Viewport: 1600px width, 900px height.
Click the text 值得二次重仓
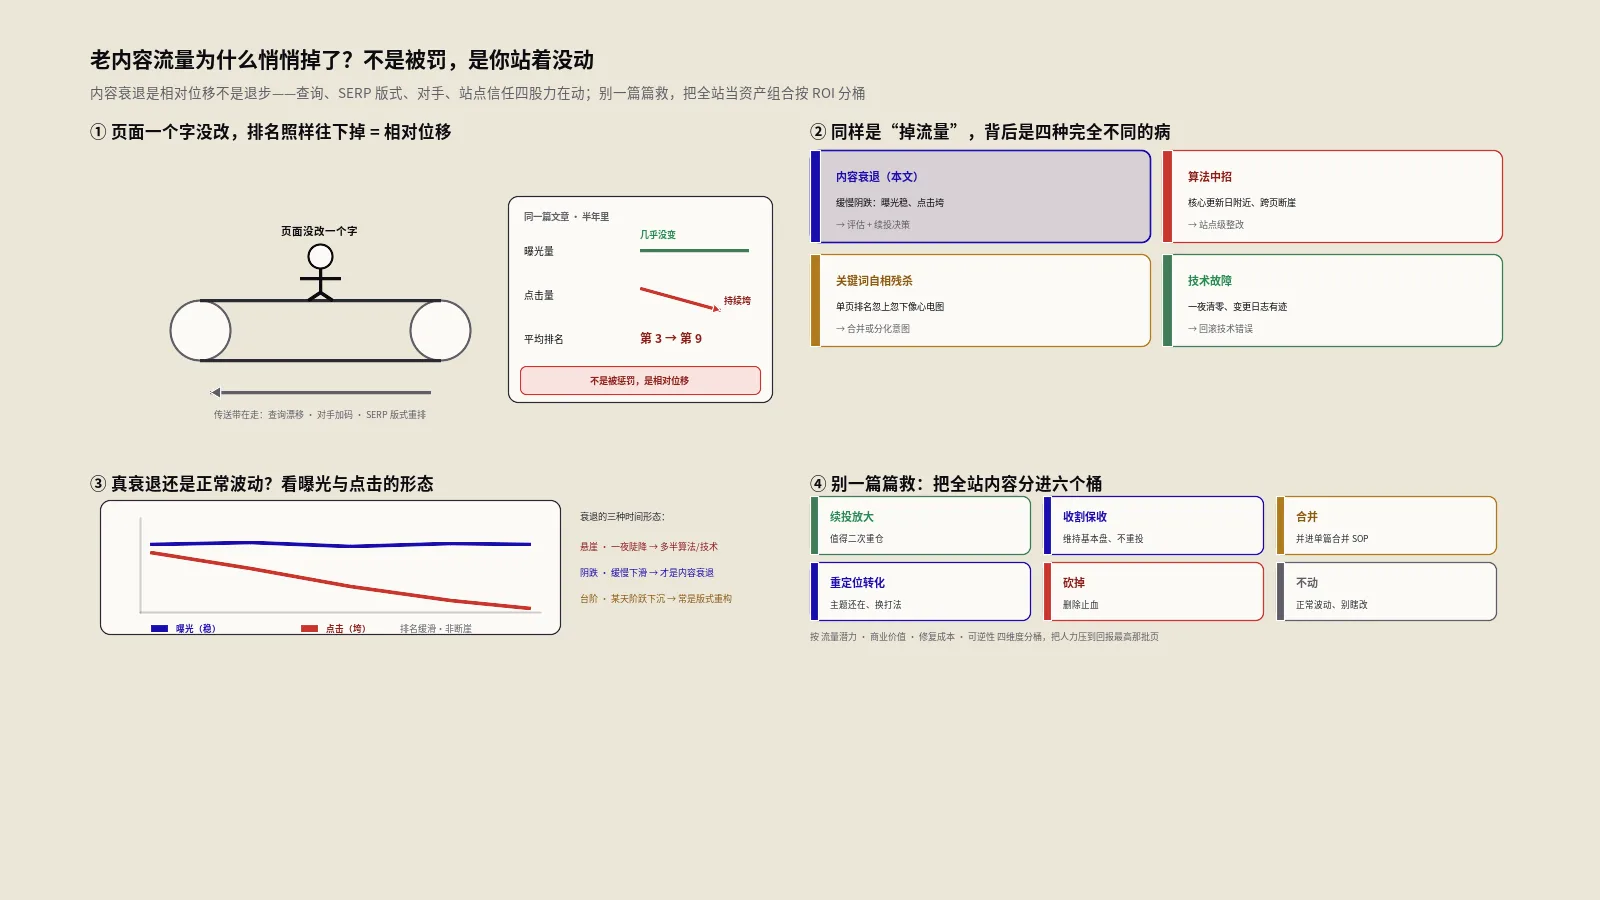click(857, 539)
